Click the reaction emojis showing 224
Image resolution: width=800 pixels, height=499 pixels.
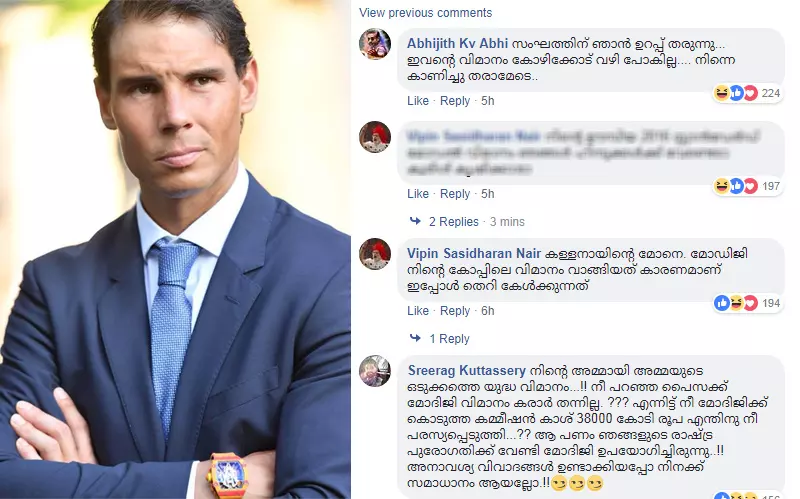[736, 93]
